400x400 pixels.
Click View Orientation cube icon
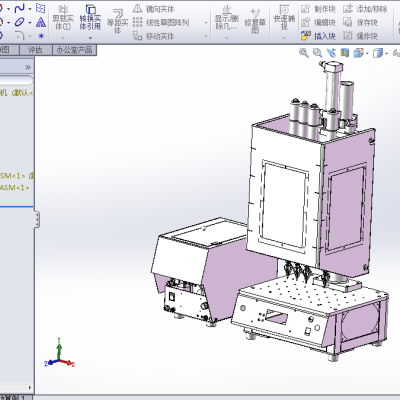358,53
